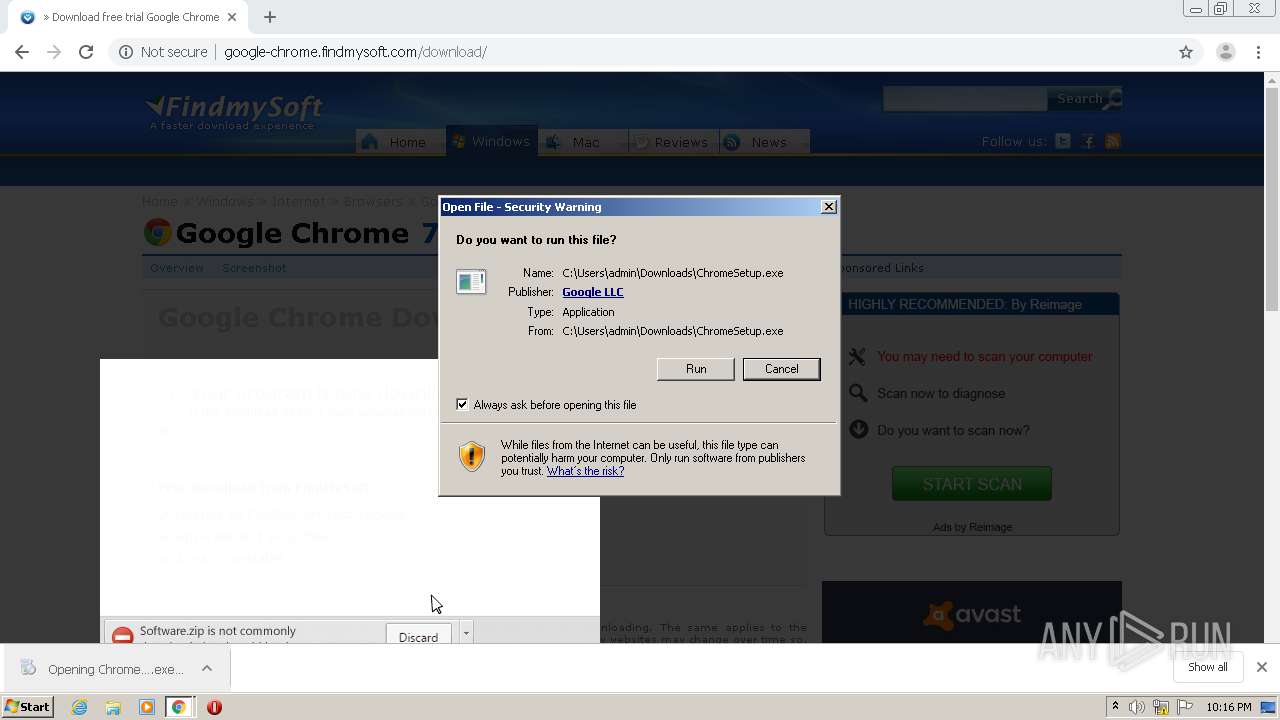Click the browser forward arrow
Image resolution: width=1280 pixels, height=720 pixels.
(54, 52)
